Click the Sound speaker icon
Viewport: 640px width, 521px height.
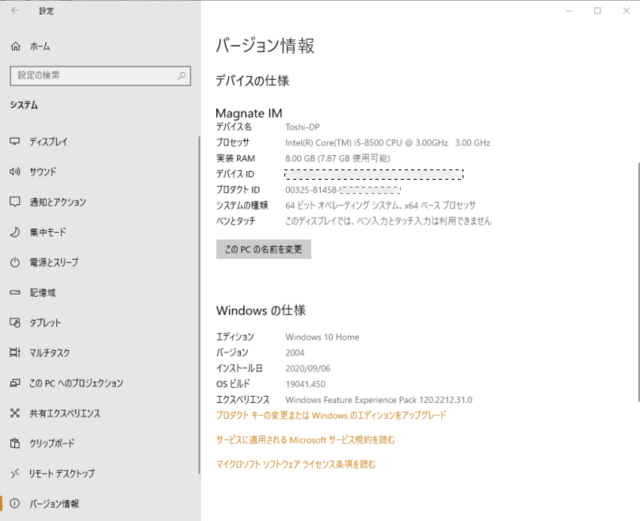point(15,171)
